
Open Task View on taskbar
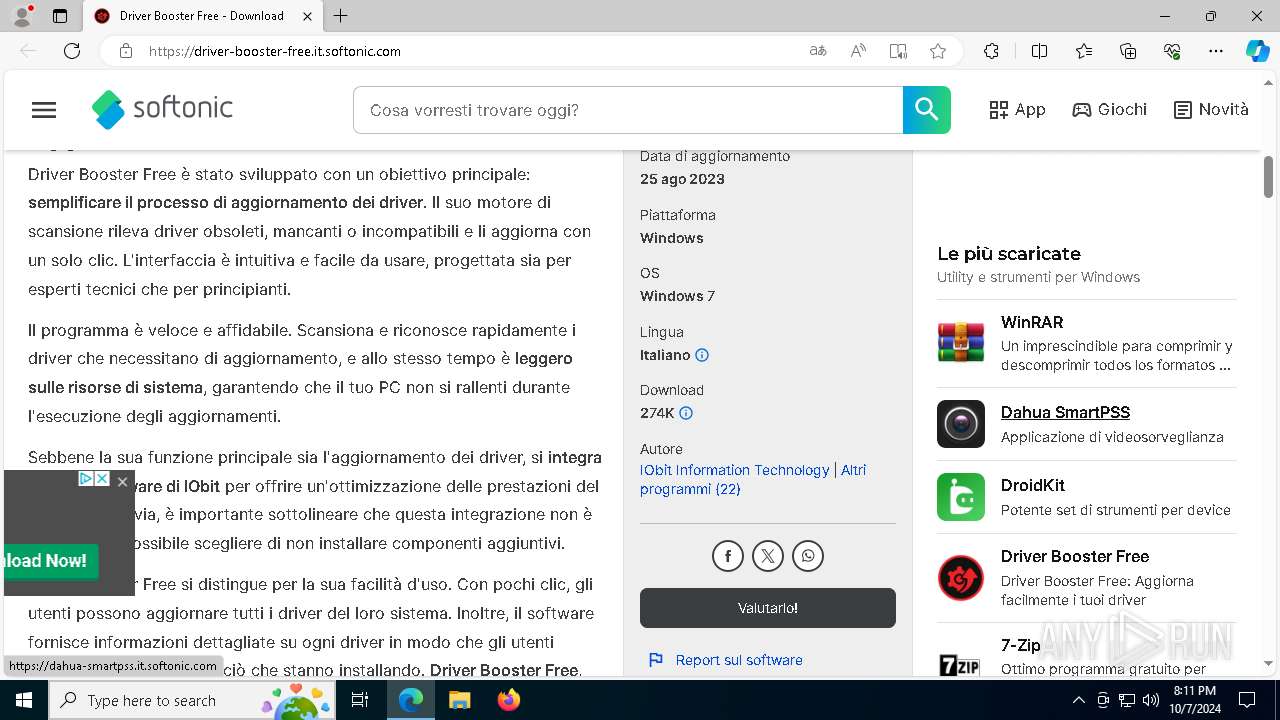tap(361, 700)
